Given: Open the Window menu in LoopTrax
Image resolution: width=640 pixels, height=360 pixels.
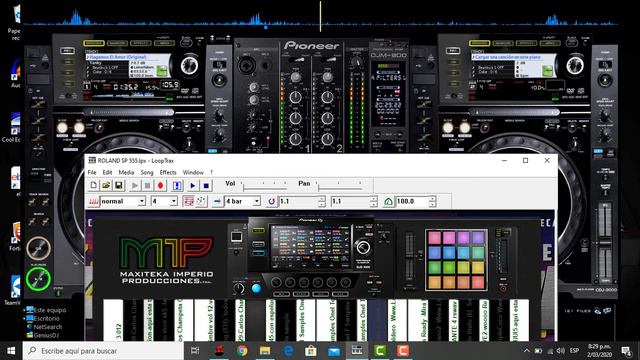Looking at the screenshot, I should click(193, 172).
